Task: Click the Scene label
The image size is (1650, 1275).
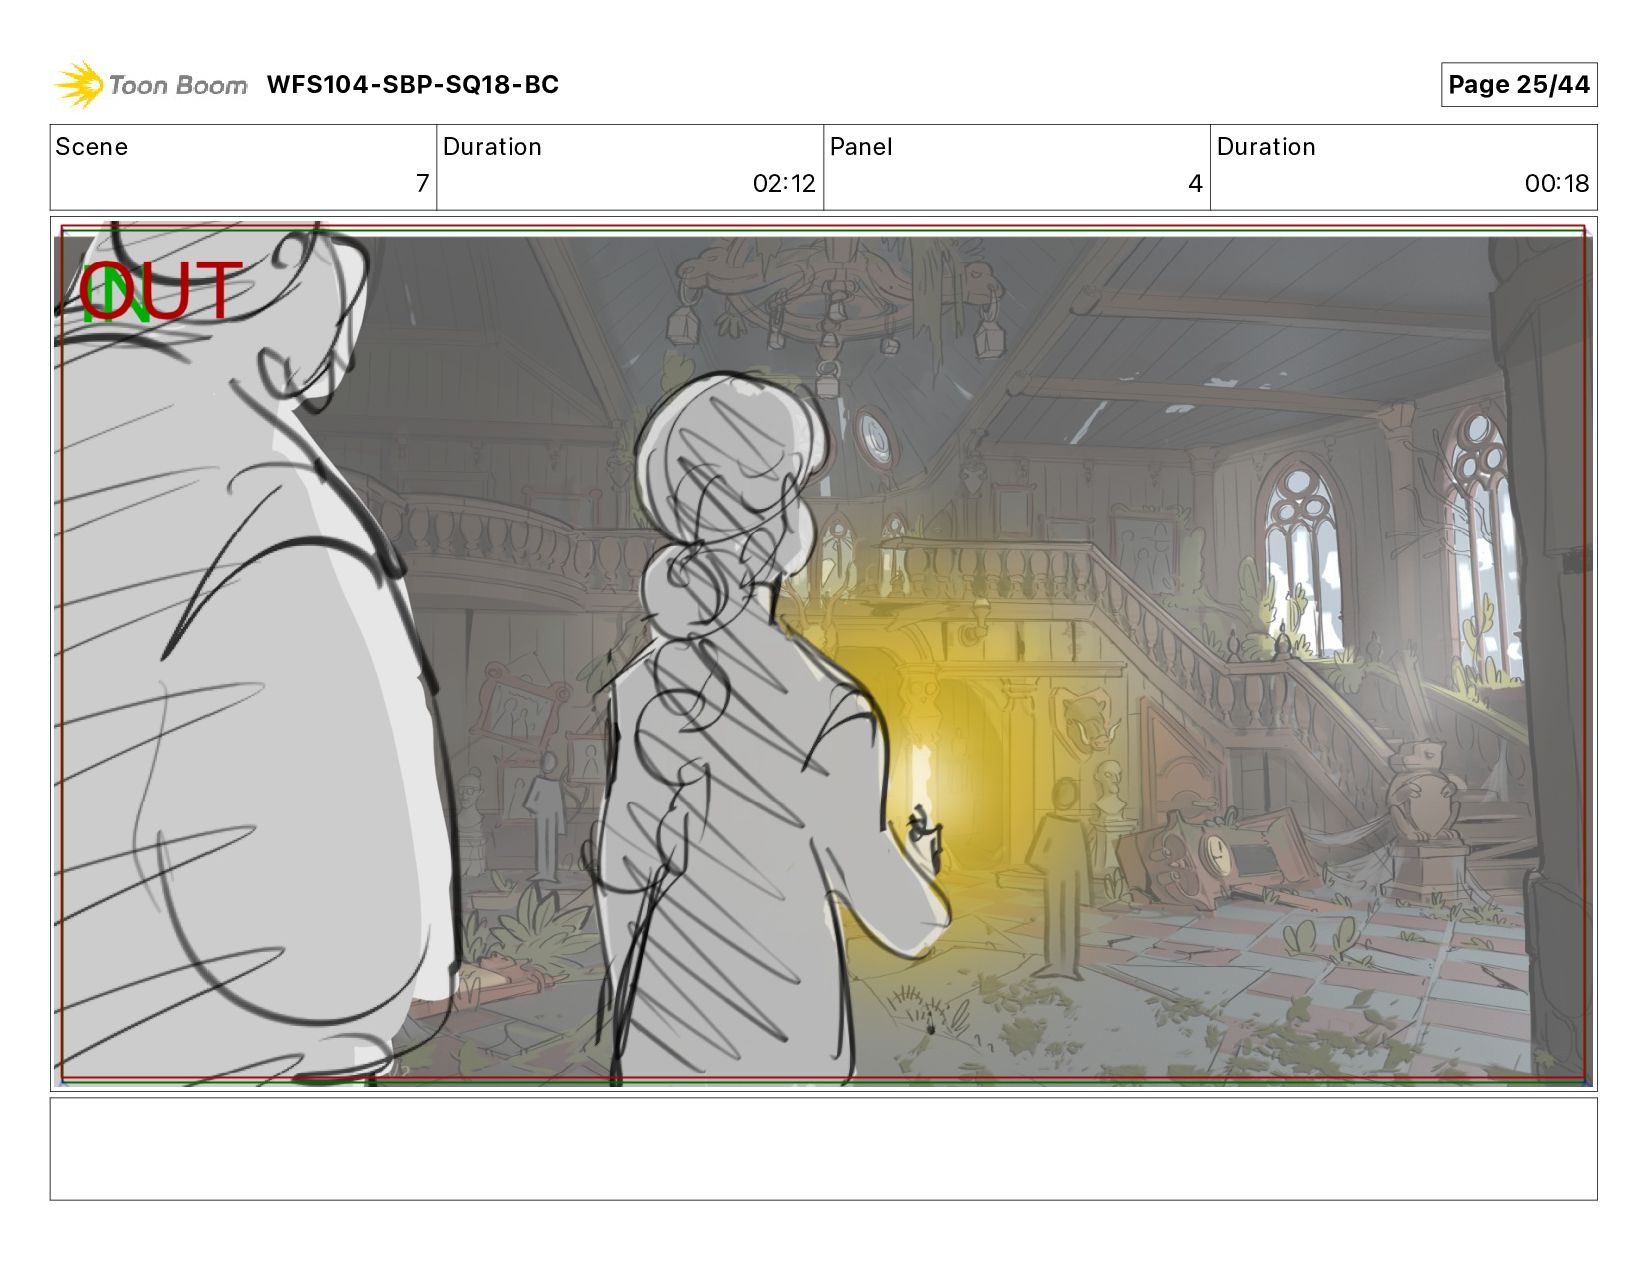Action: point(92,147)
